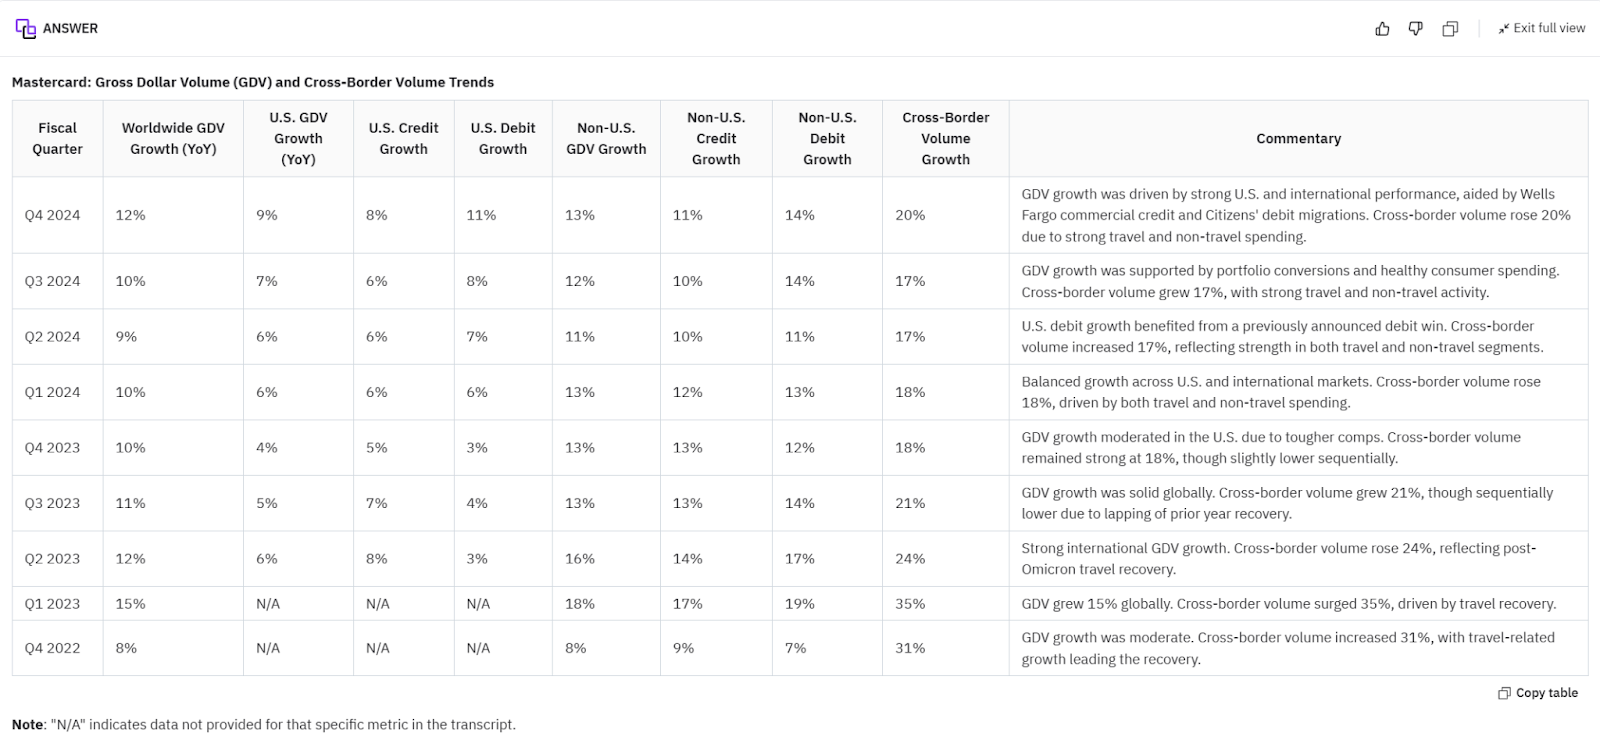
Task: Click the Note about N/A data
Action: click(264, 724)
